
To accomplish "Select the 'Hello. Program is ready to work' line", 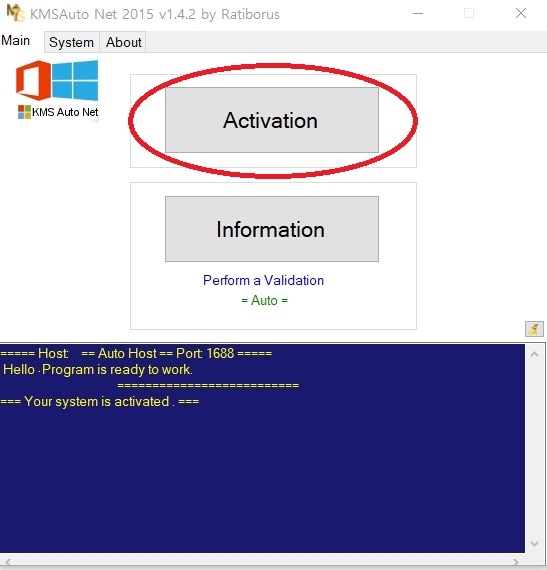I will pos(98,370).
